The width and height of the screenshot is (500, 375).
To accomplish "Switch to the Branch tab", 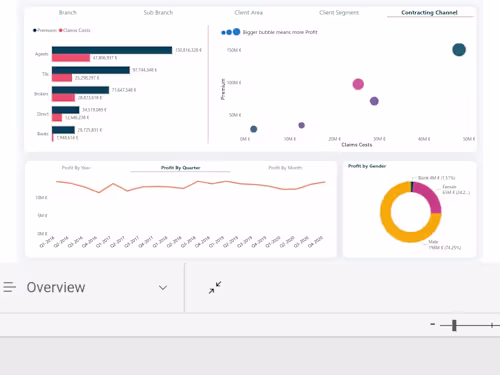I will coord(68,13).
